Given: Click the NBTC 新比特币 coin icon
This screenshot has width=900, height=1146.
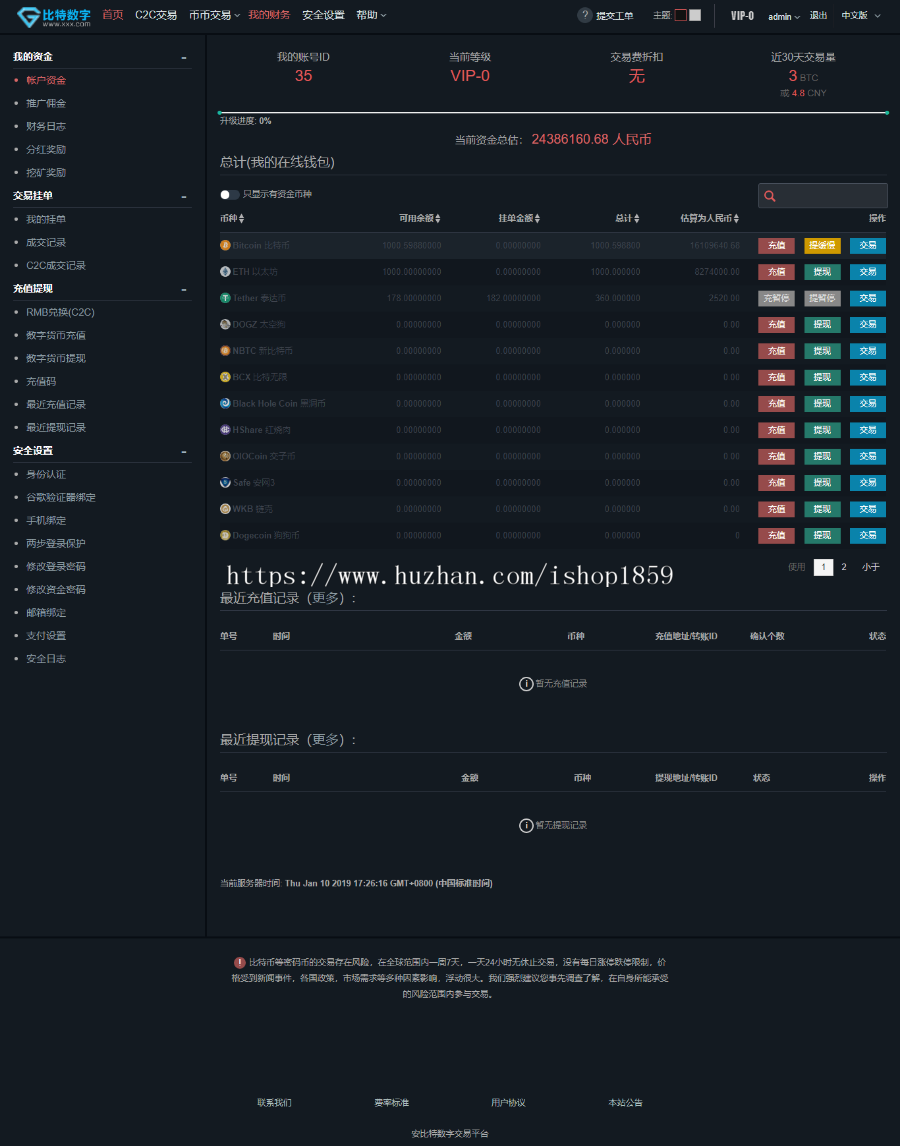Looking at the screenshot, I should click(225, 351).
